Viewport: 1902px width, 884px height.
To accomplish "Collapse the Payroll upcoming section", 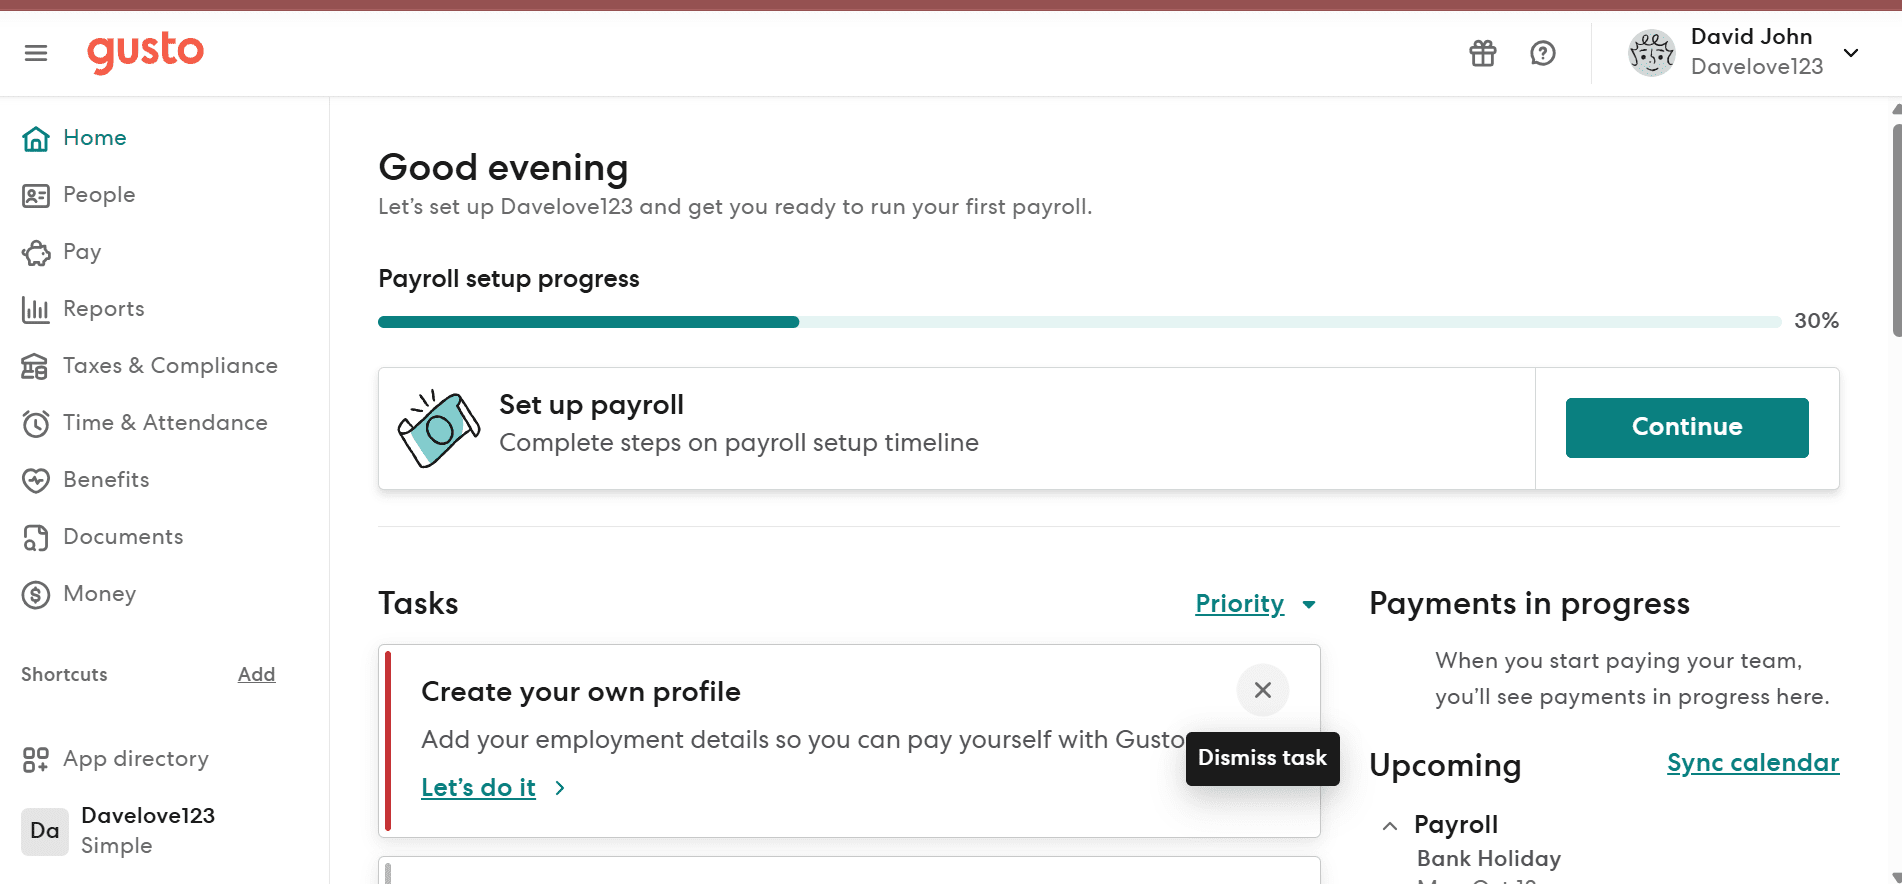I will tap(1390, 826).
